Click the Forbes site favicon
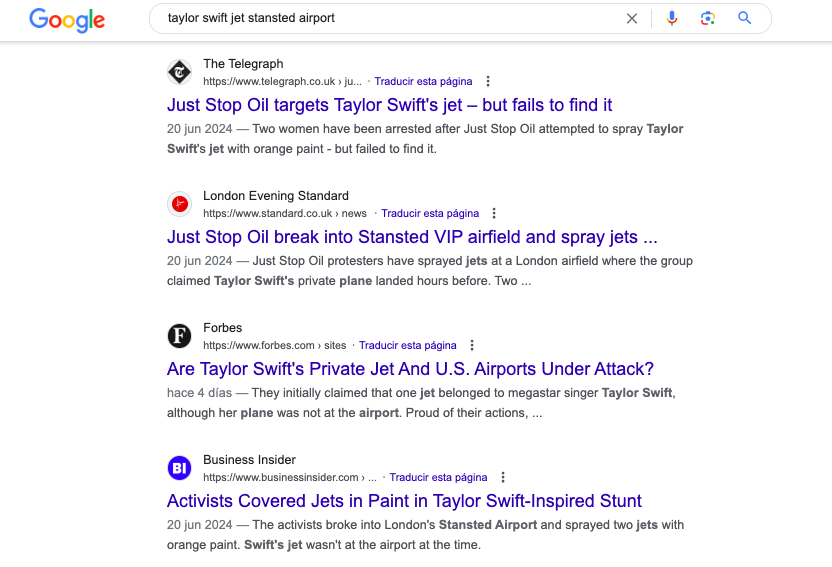Screen dimensions: 832x567 coord(179,336)
